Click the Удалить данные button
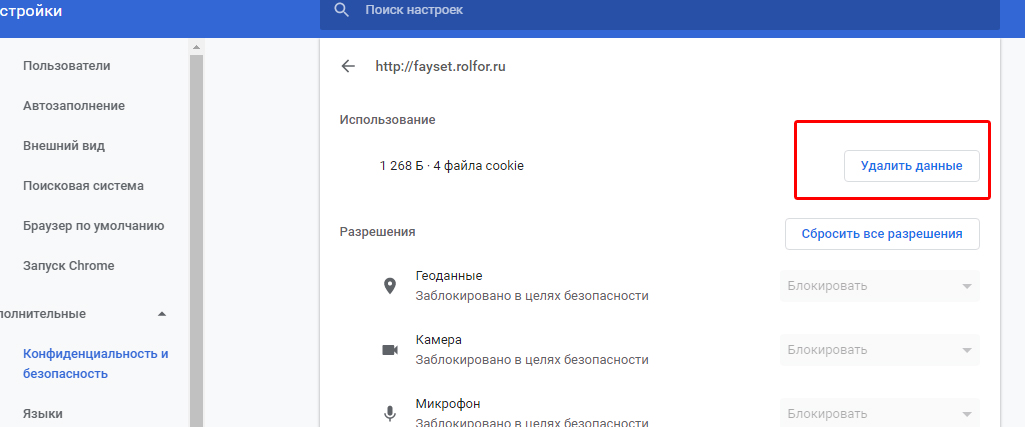1025x427 pixels. click(x=911, y=166)
